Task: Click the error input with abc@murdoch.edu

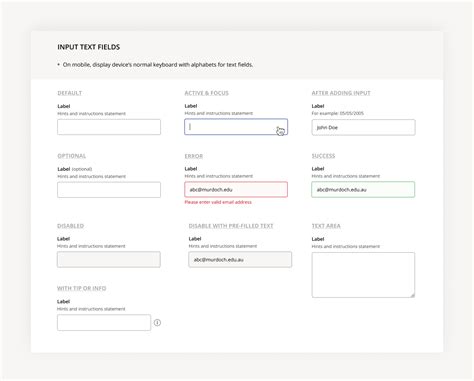Action: tap(236, 189)
